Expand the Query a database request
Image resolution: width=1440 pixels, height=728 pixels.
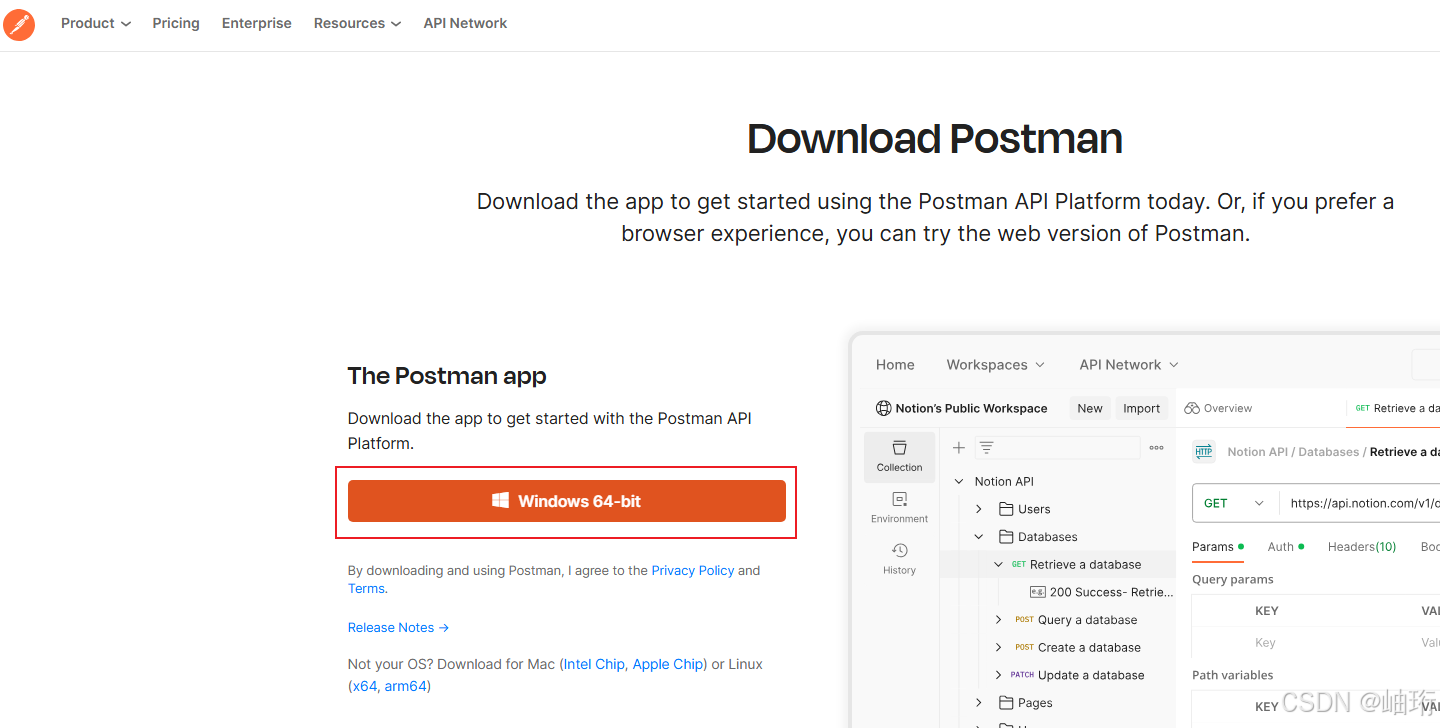pyautogui.click(x=998, y=620)
